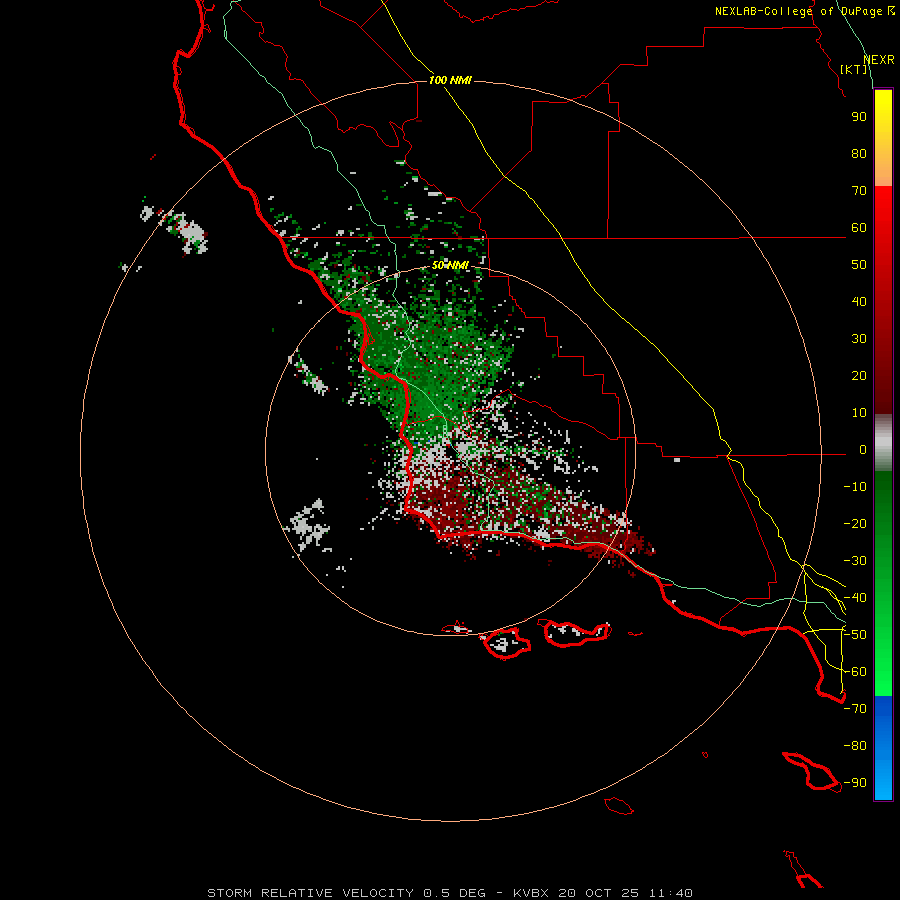Click the -50 value on velocity scale
The height and width of the screenshot is (900, 900).
click(x=855, y=635)
